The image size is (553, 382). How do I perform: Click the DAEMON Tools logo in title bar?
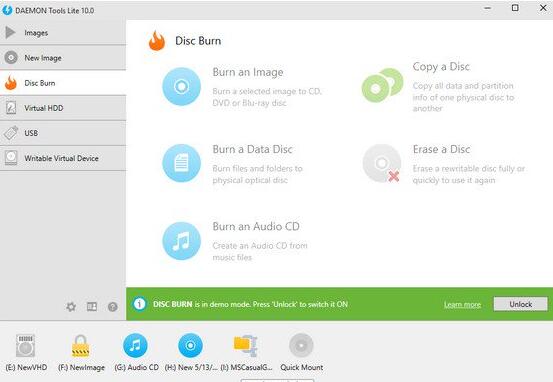[7, 10]
